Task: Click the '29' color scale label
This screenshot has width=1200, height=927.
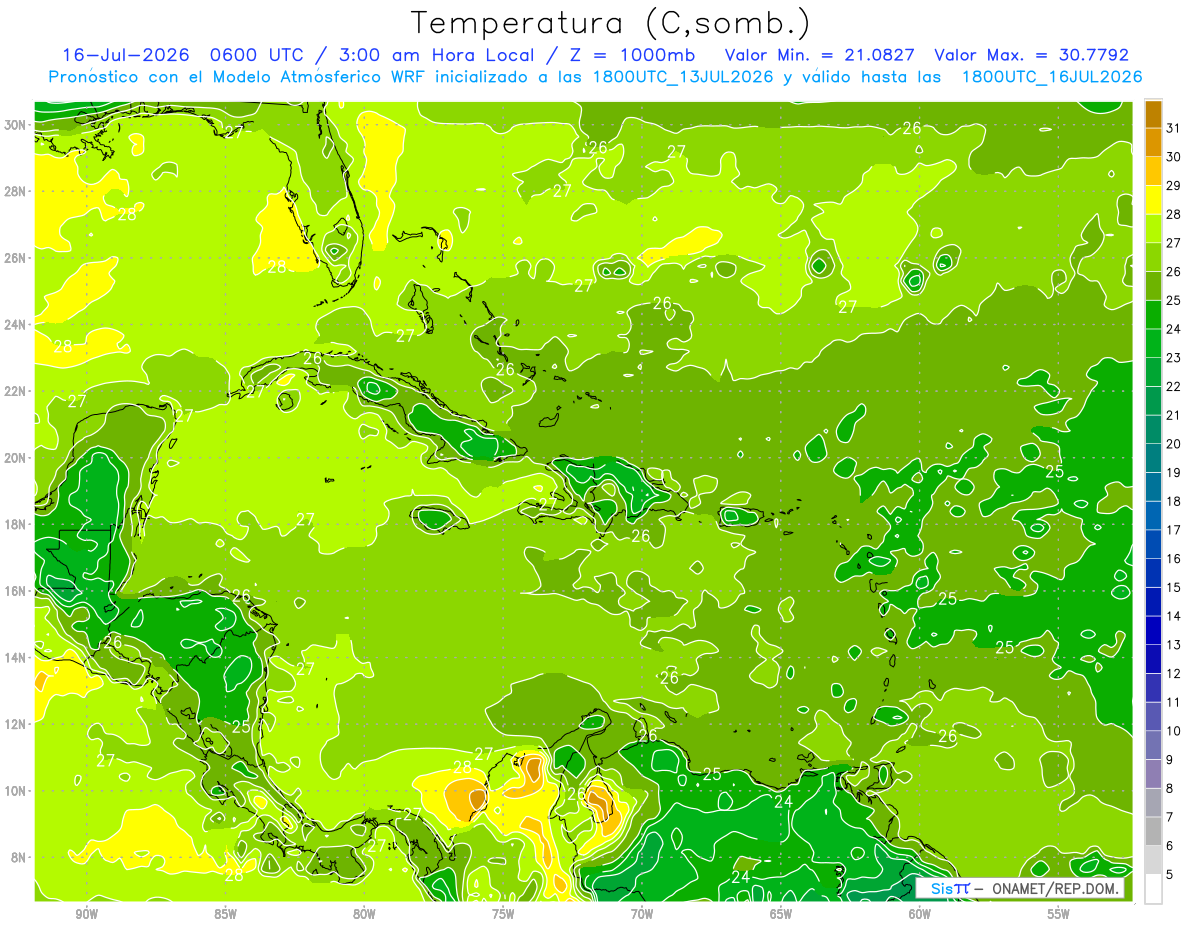Action: [x=1174, y=186]
